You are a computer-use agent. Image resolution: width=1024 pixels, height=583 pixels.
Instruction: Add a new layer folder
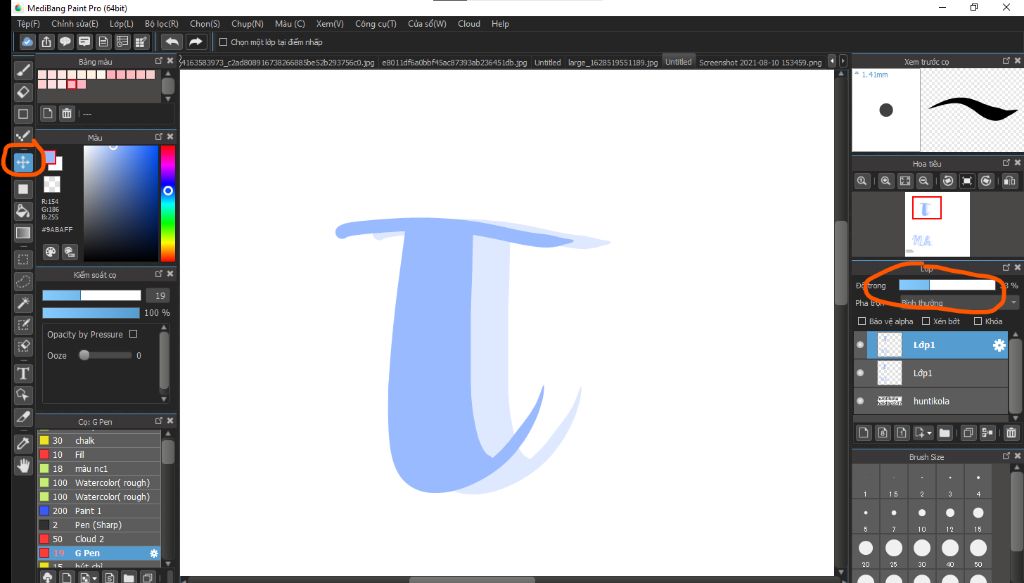[x=944, y=432]
